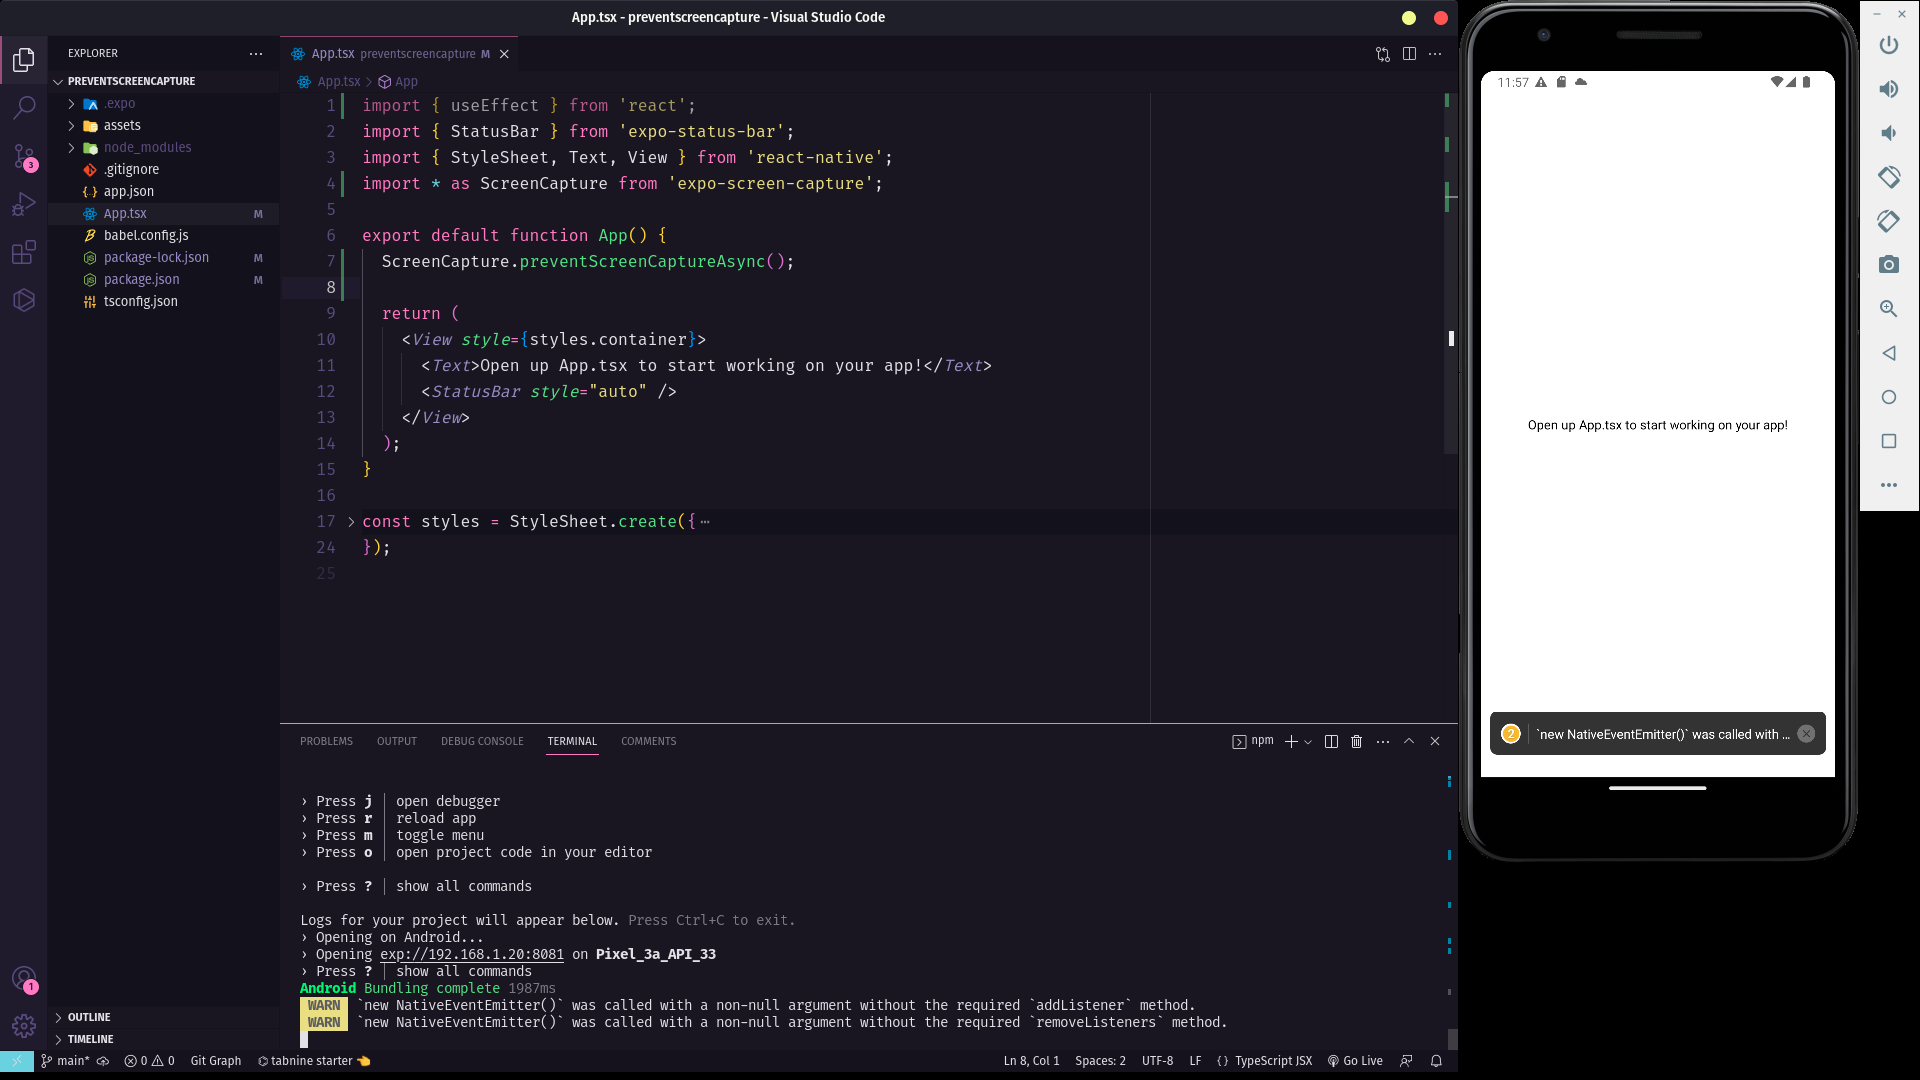Take emulator screenshot with camera icon

point(1888,265)
